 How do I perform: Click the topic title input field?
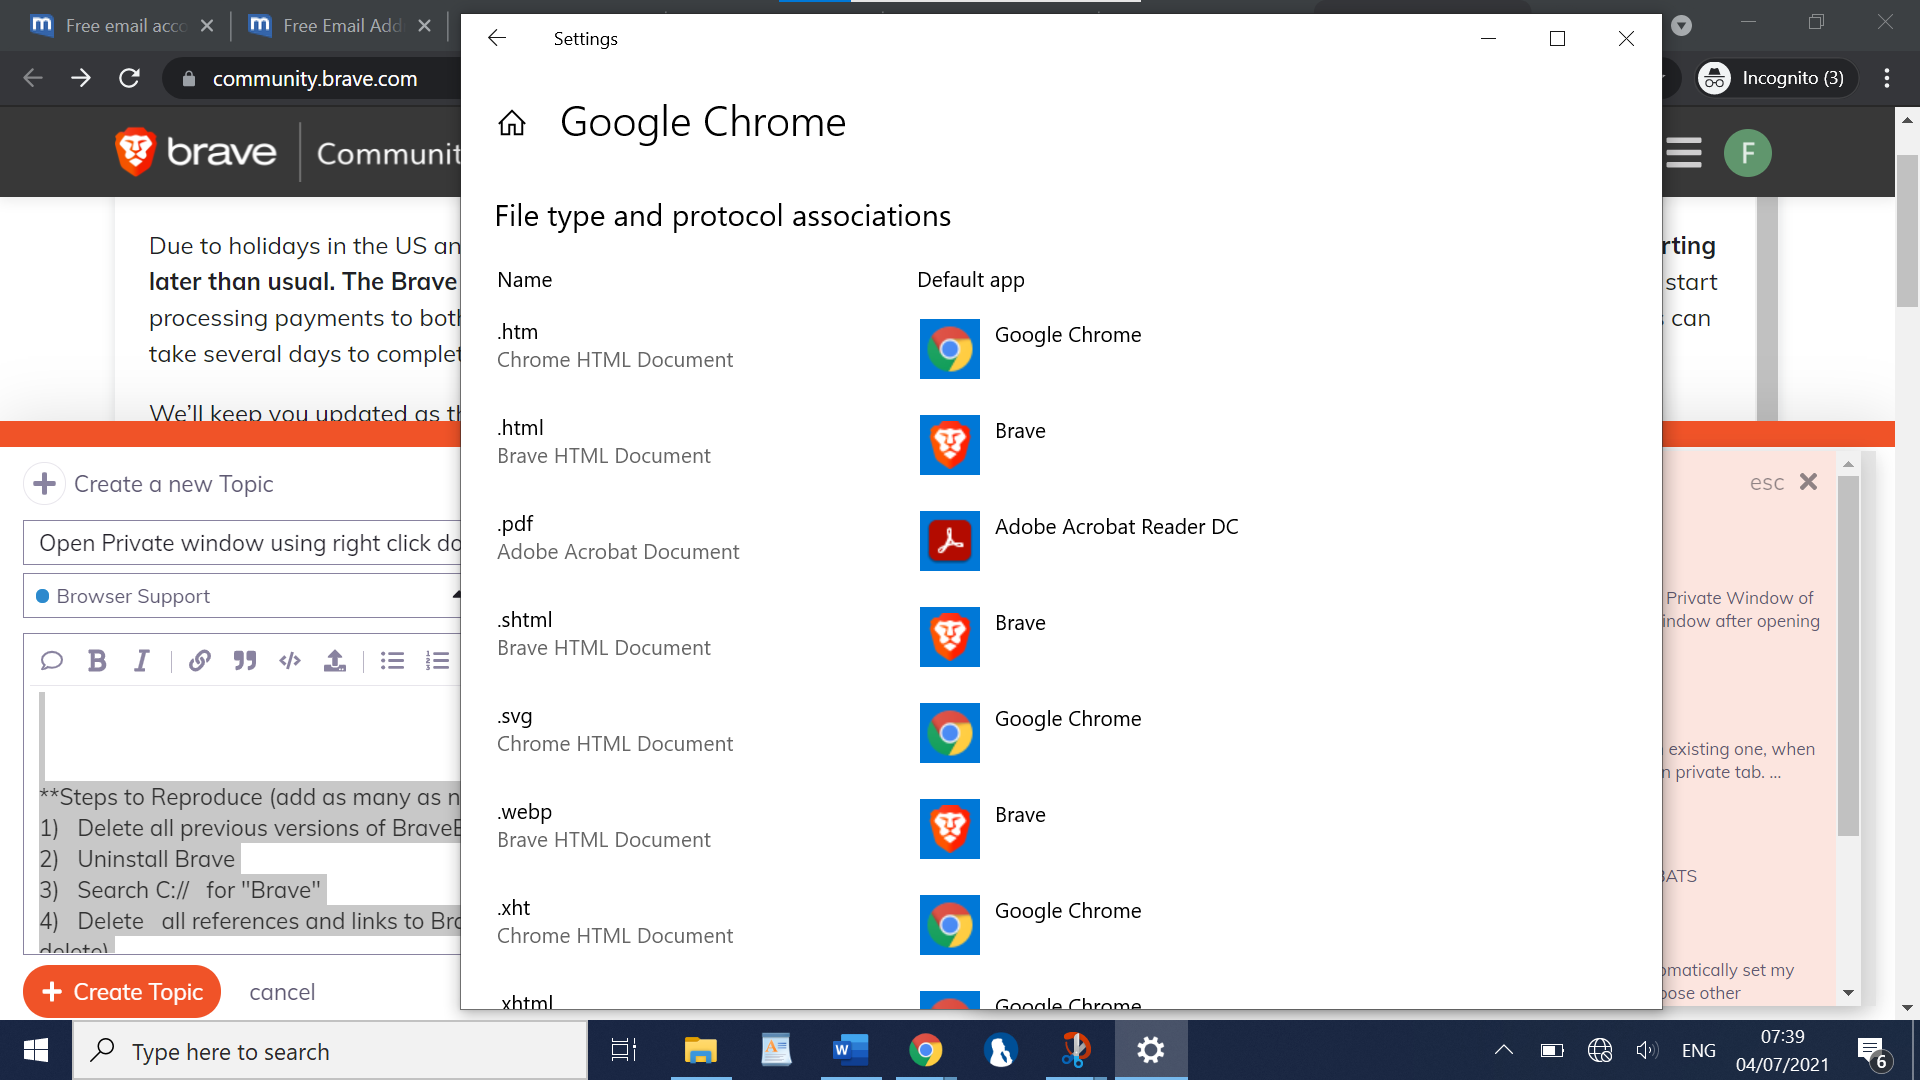(x=245, y=543)
